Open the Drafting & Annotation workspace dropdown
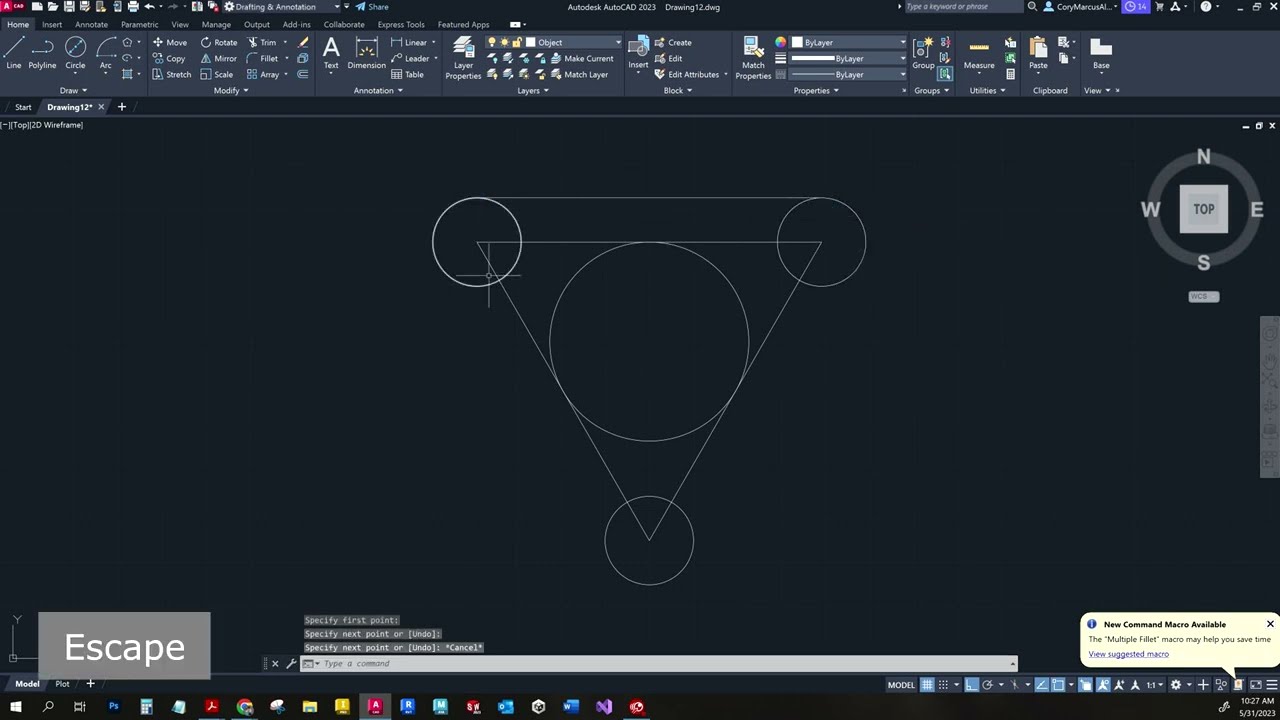This screenshot has height=720, width=1280. pos(288,7)
